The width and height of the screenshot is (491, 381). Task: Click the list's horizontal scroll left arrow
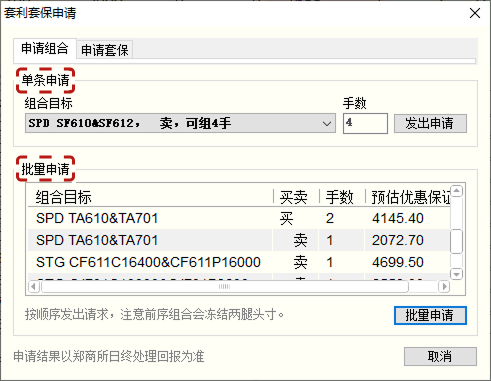(x=34, y=286)
